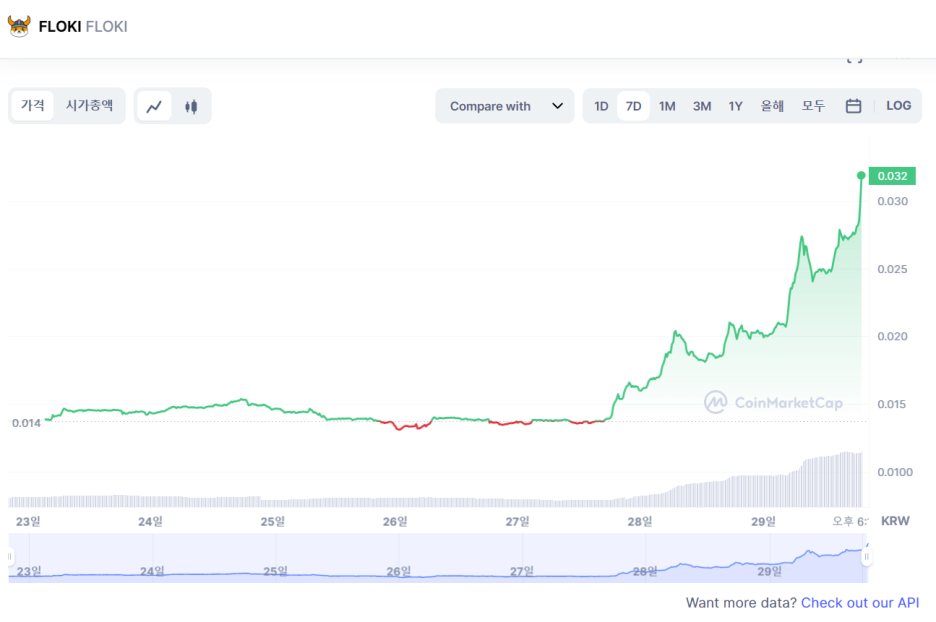Click the 0.030 y-axis value
Image resolution: width=936 pixels, height=622 pixels.
click(892, 201)
